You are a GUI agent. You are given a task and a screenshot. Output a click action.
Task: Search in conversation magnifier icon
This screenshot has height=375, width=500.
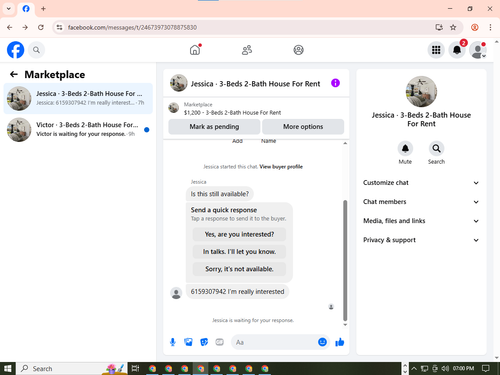(436, 148)
